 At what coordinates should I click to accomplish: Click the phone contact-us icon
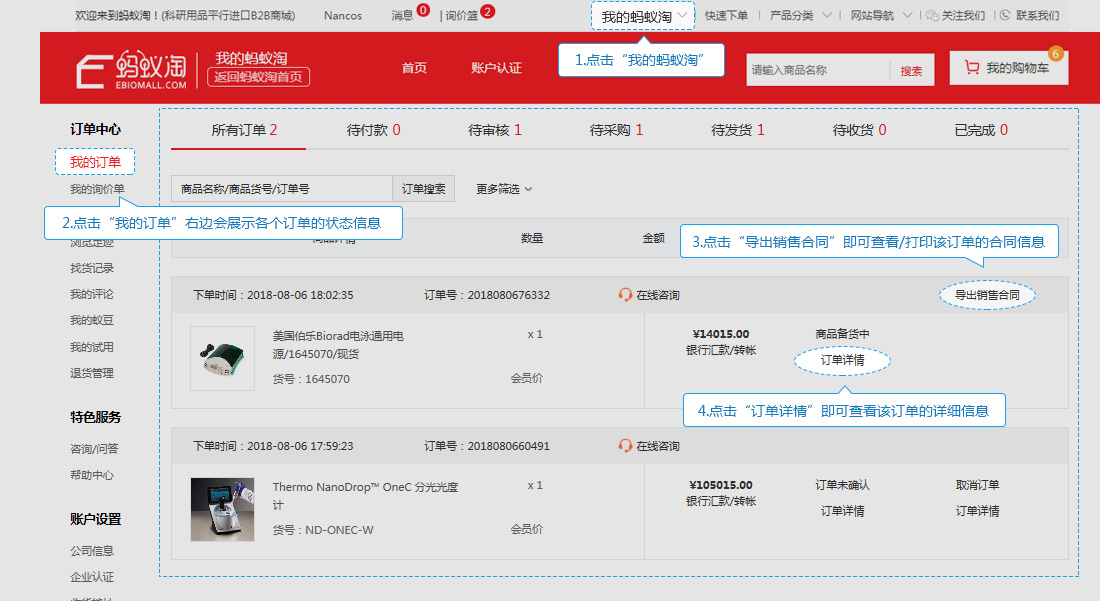[1005, 15]
